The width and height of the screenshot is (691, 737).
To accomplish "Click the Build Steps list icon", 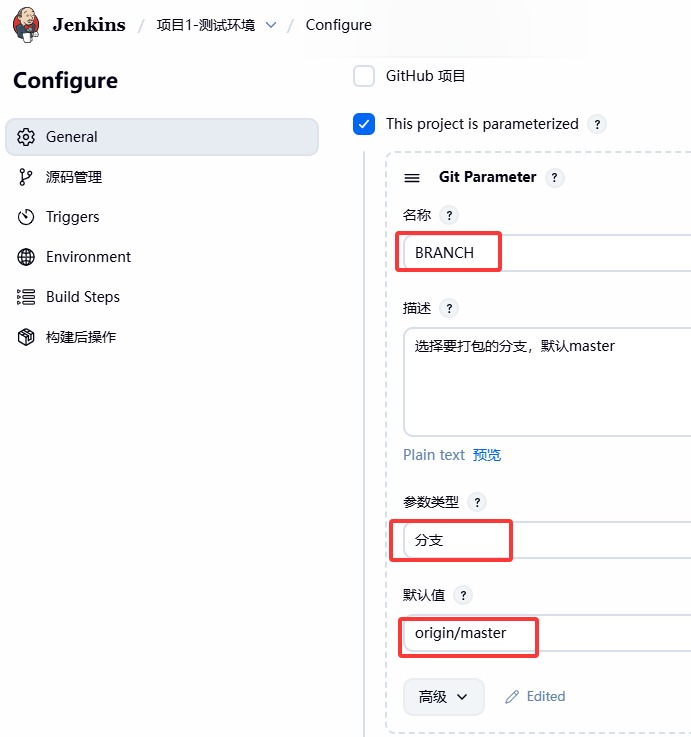I will (x=26, y=297).
